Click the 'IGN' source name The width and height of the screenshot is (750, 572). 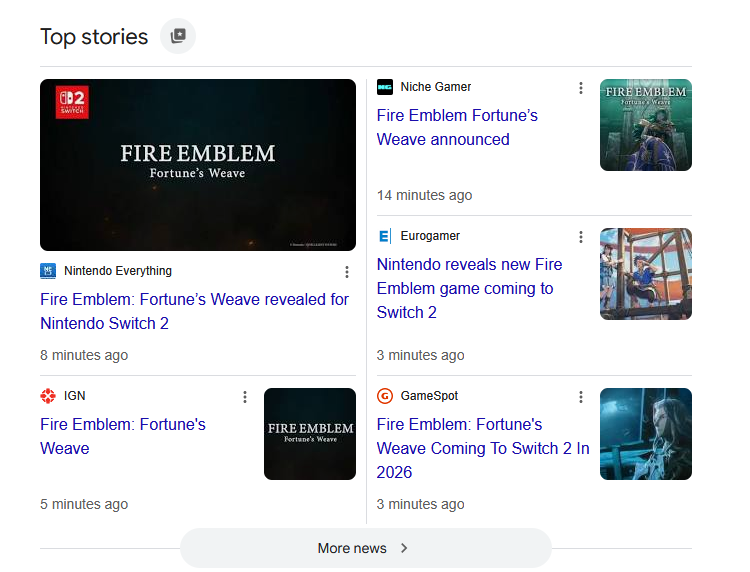[x=75, y=396]
